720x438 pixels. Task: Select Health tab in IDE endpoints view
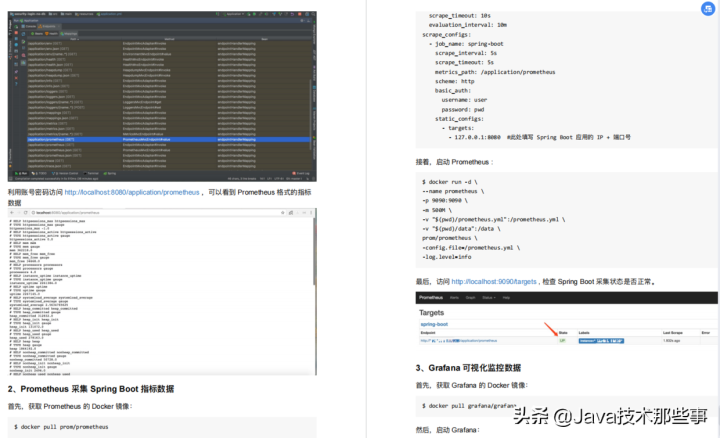pos(51,34)
